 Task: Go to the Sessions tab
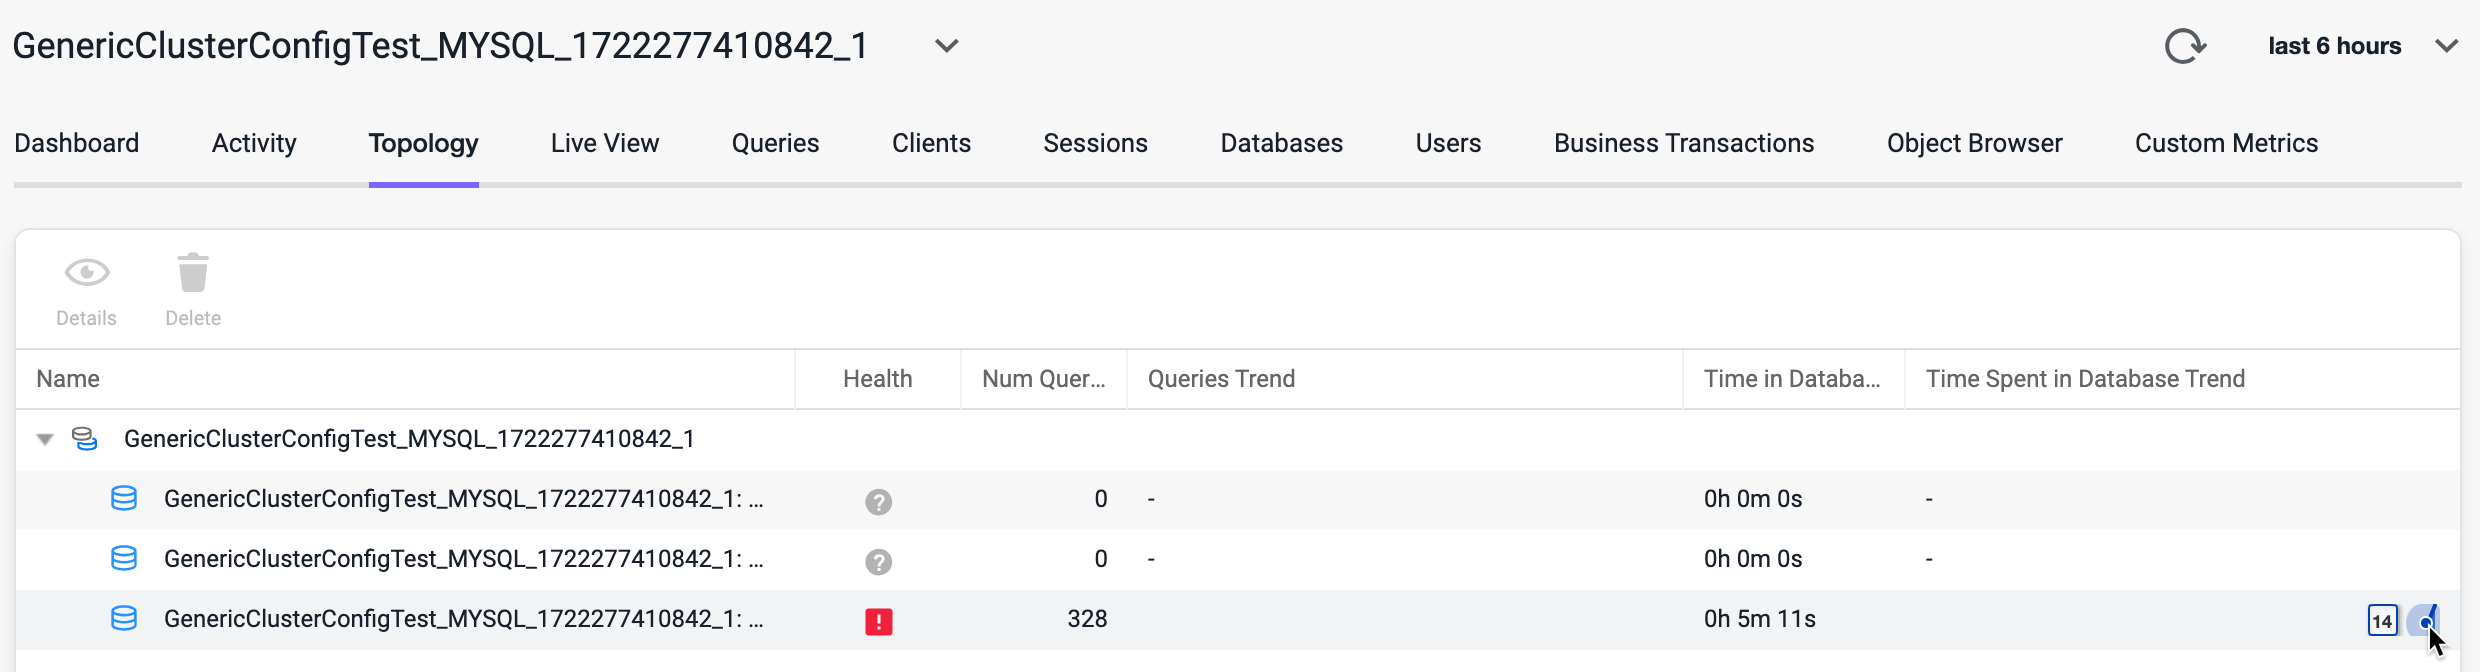pyautogui.click(x=1095, y=143)
